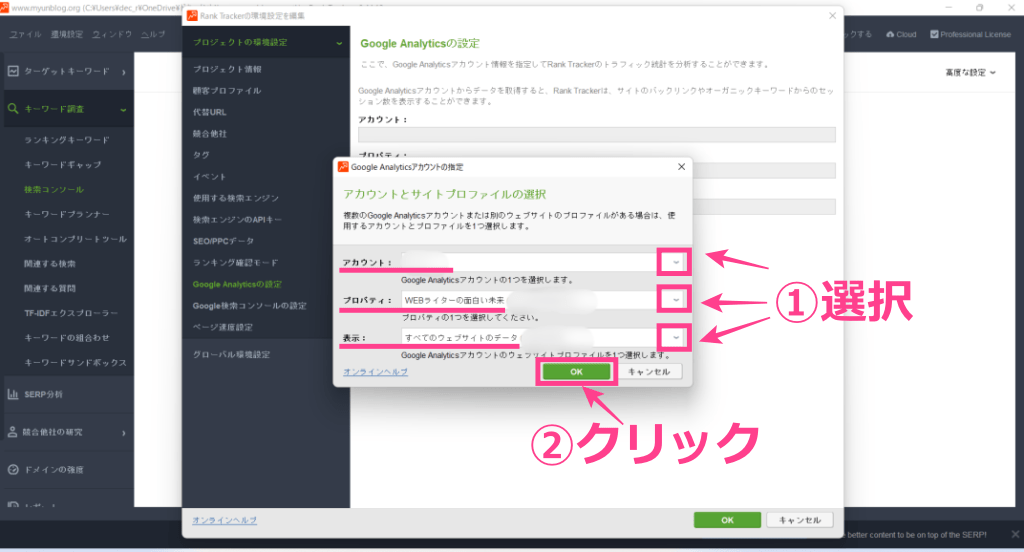Screen dimensions: 1024x552
Task: Select 顧客プロファイル in settings sidebar
Action: click(x=227, y=91)
